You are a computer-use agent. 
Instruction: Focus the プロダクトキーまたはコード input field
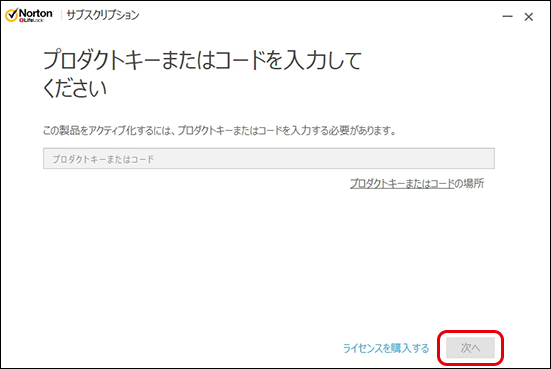click(x=269, y=158)
